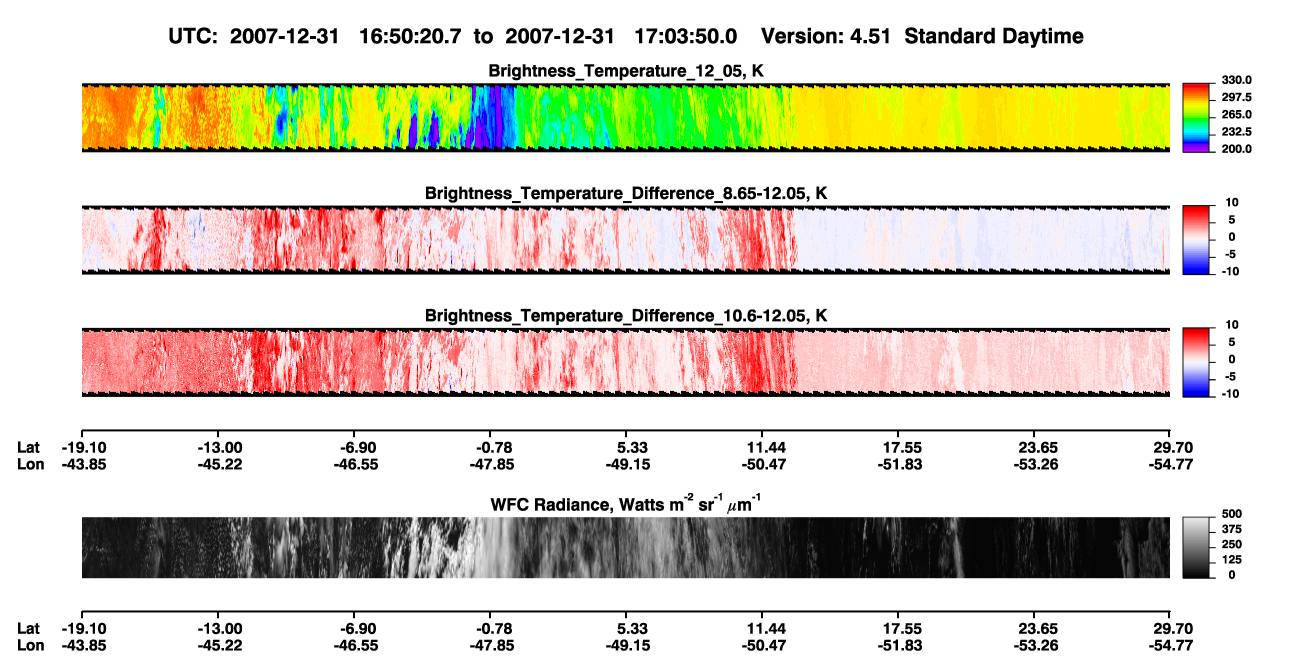The image size is (1300, 667).
Task: Click the 'Brightness_Temperature_Difference_10.6-12.05, K' title
Action: [626, 315]
